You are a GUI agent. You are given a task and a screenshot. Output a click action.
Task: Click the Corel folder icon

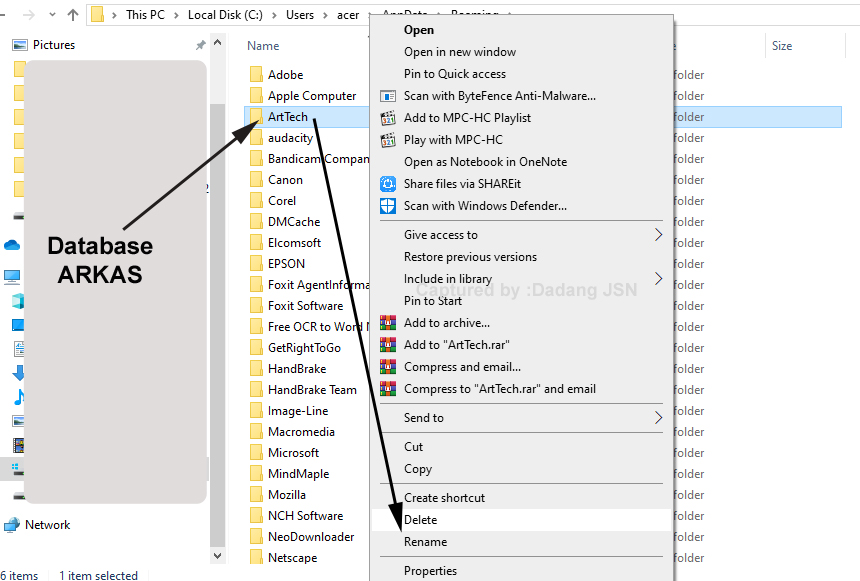click(x=256, y=200)
